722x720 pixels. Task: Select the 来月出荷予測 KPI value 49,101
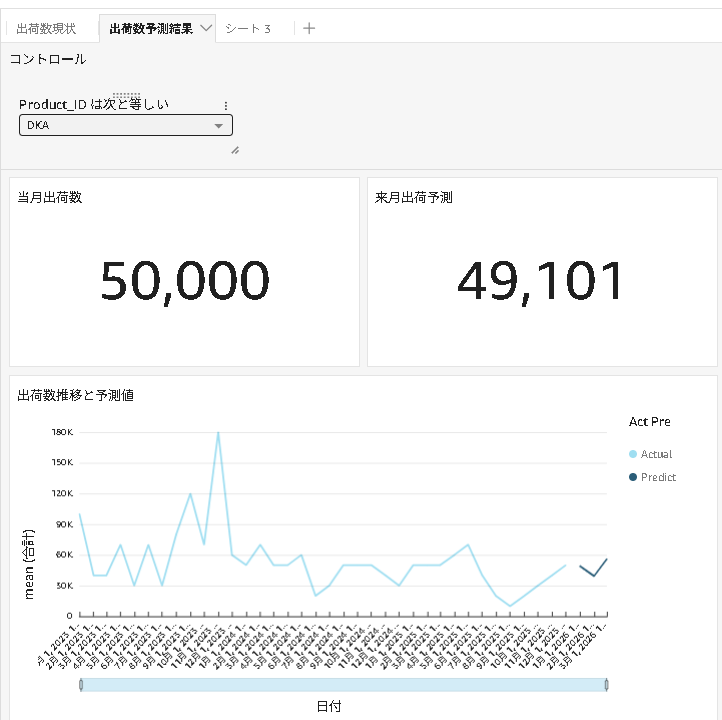coord(541,280)
